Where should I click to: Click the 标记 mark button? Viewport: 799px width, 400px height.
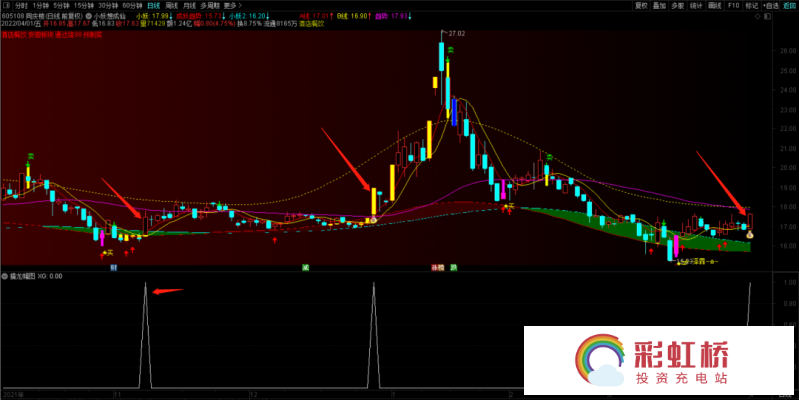coord(752,6)
